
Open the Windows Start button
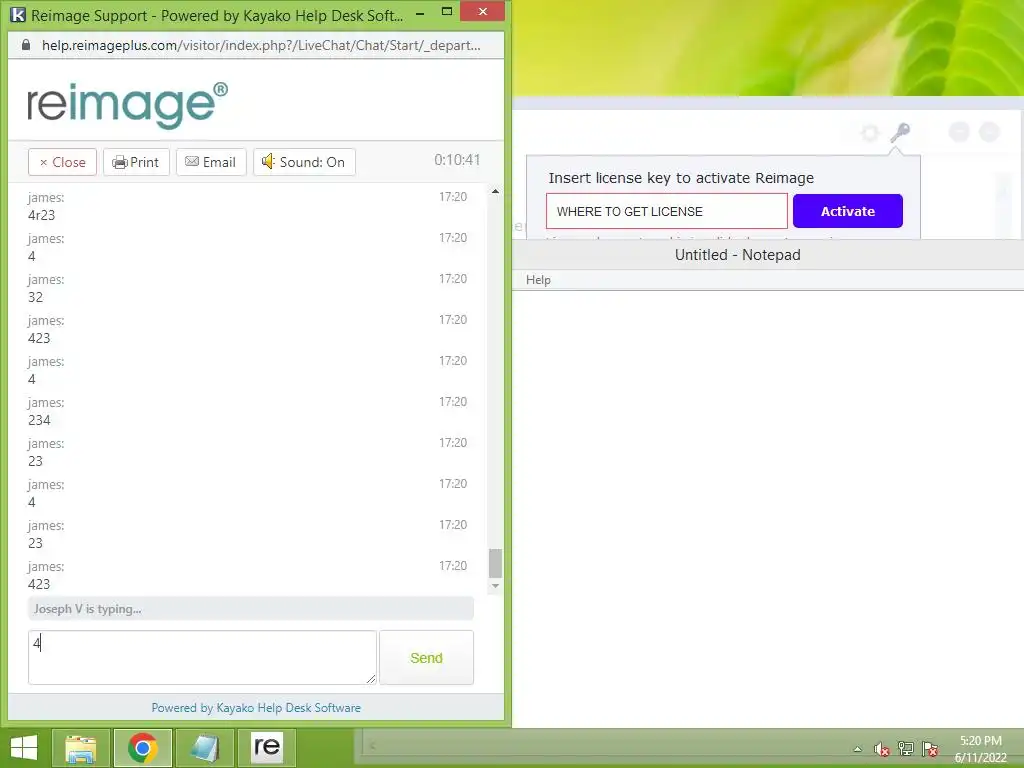click(24, 748)
